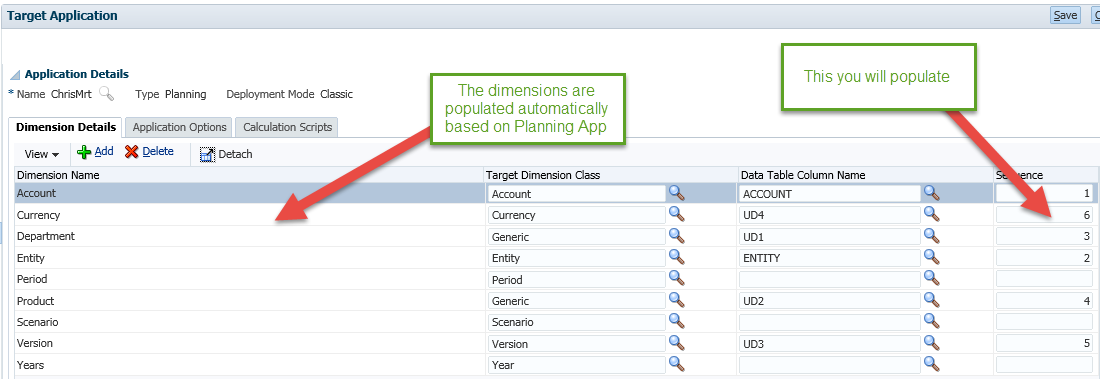The image size is (1100, 379).
Task: Click magnifier beside Entity target dimension class
Action: point(676,257)
